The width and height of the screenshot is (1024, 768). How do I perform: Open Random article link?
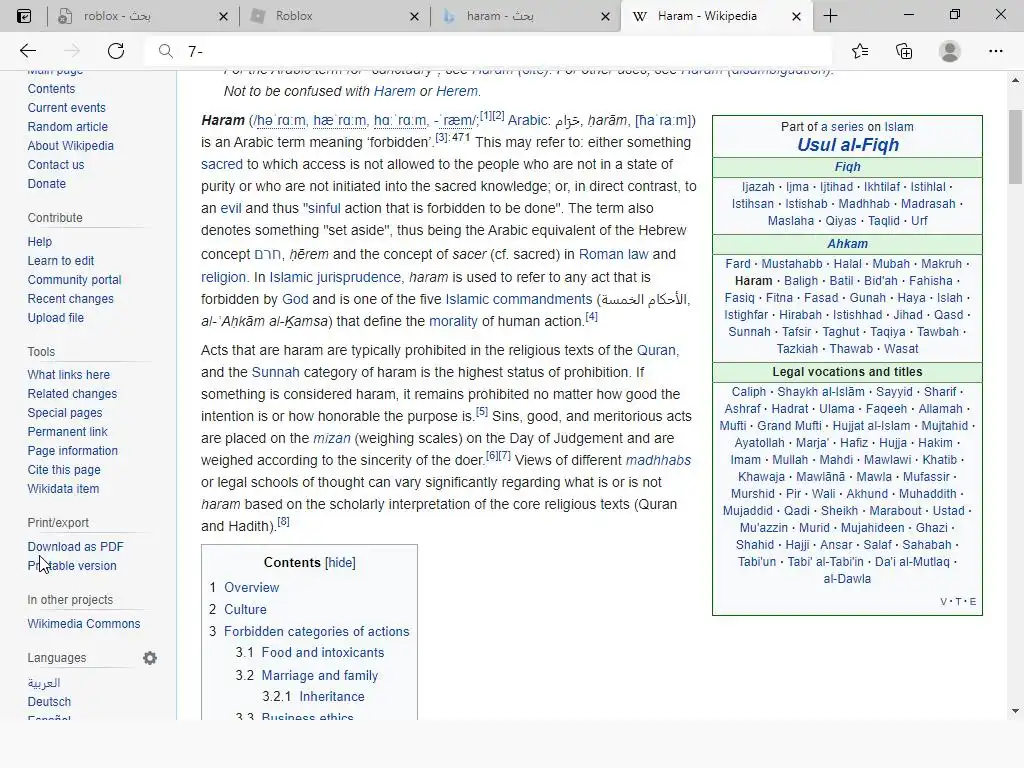coord(67,127)
